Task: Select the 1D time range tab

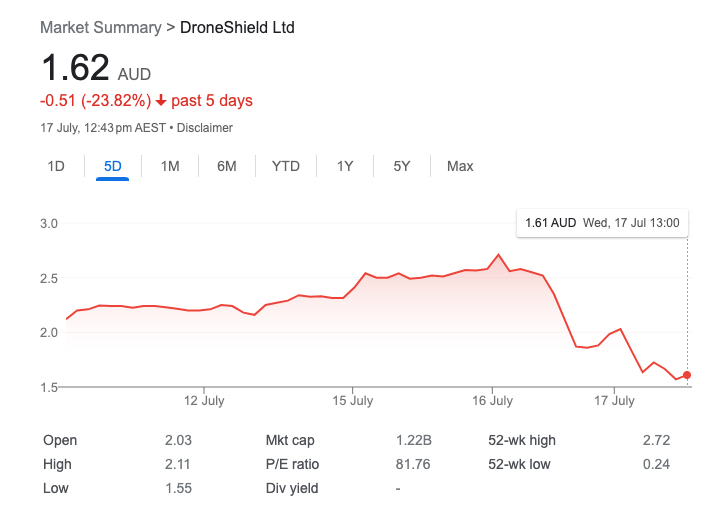Action: [x=56, y=166]
